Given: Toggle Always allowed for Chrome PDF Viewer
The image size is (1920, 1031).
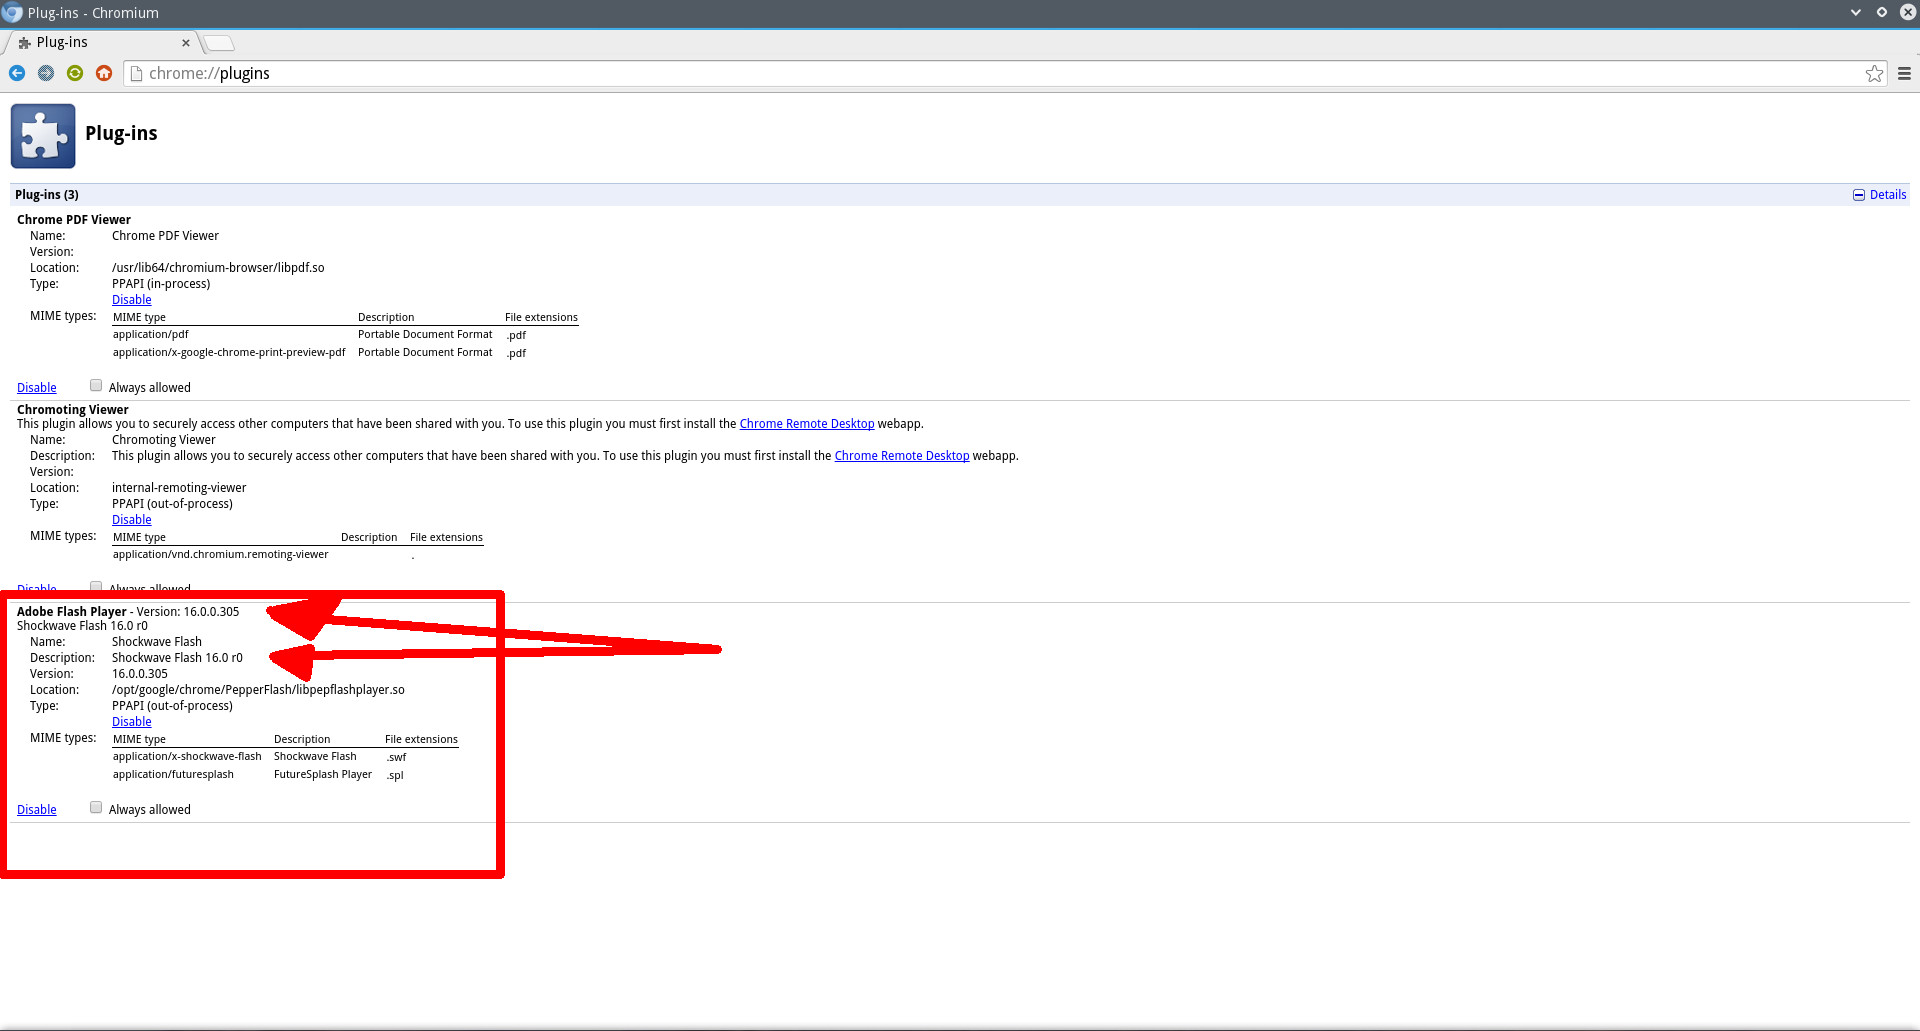Looking at the screenshot, I should click(x=96, y=385).
